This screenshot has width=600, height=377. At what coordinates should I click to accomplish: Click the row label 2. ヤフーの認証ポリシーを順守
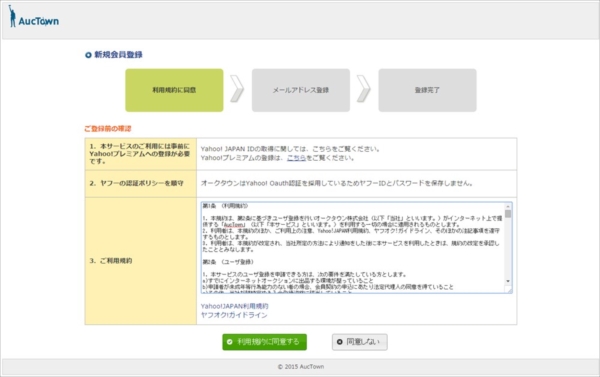coord(136,183)
